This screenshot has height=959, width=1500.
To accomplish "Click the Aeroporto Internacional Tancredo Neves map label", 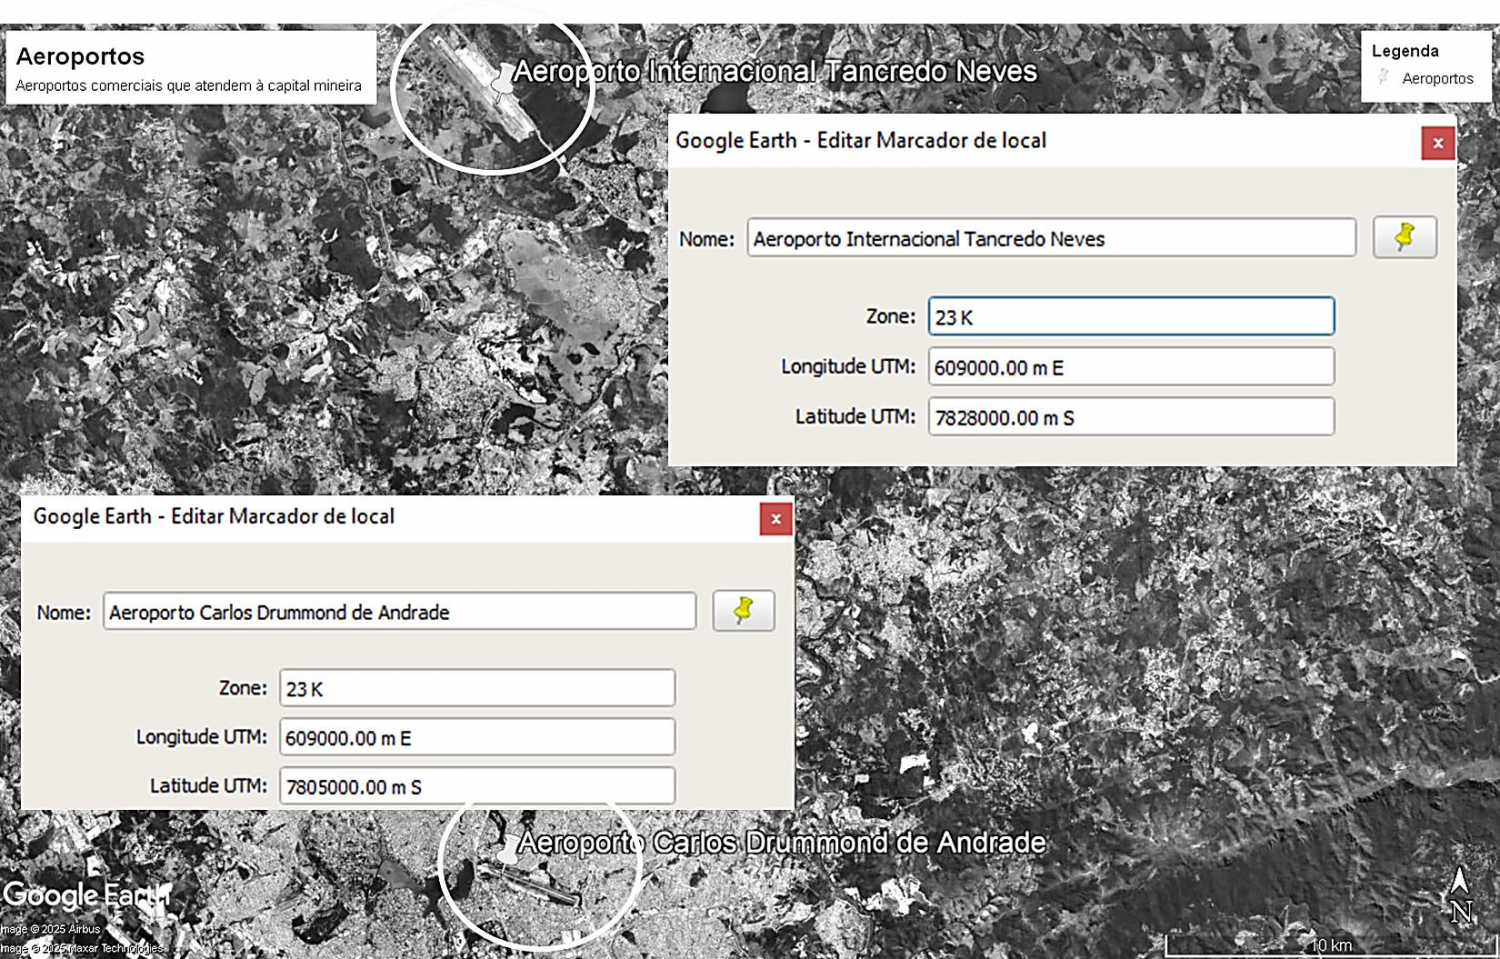I will [775, 72].
